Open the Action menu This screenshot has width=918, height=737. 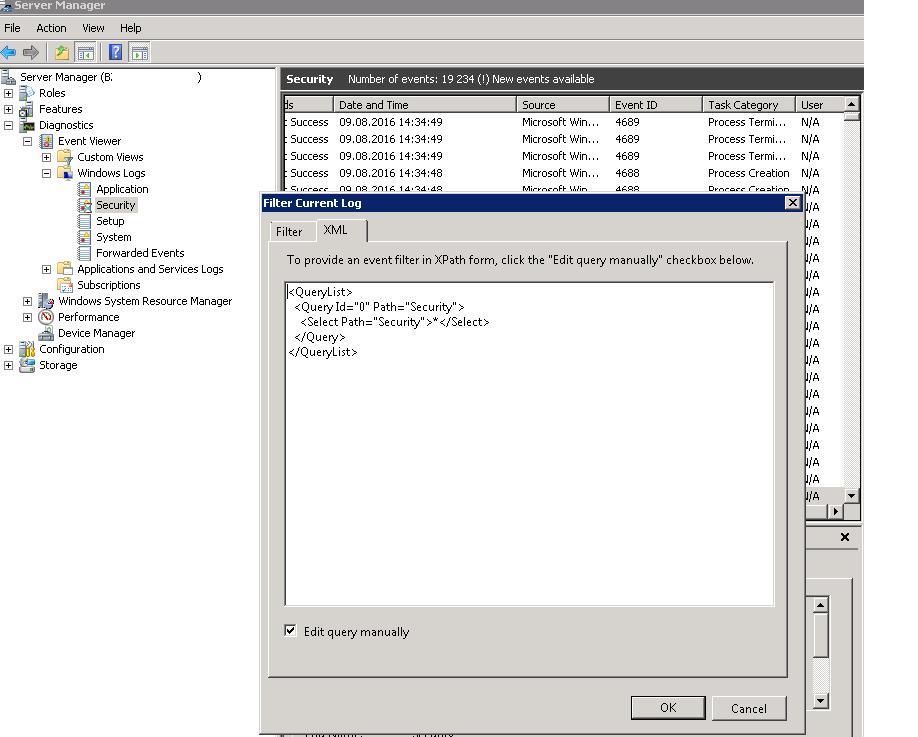[x=51, y=28]
